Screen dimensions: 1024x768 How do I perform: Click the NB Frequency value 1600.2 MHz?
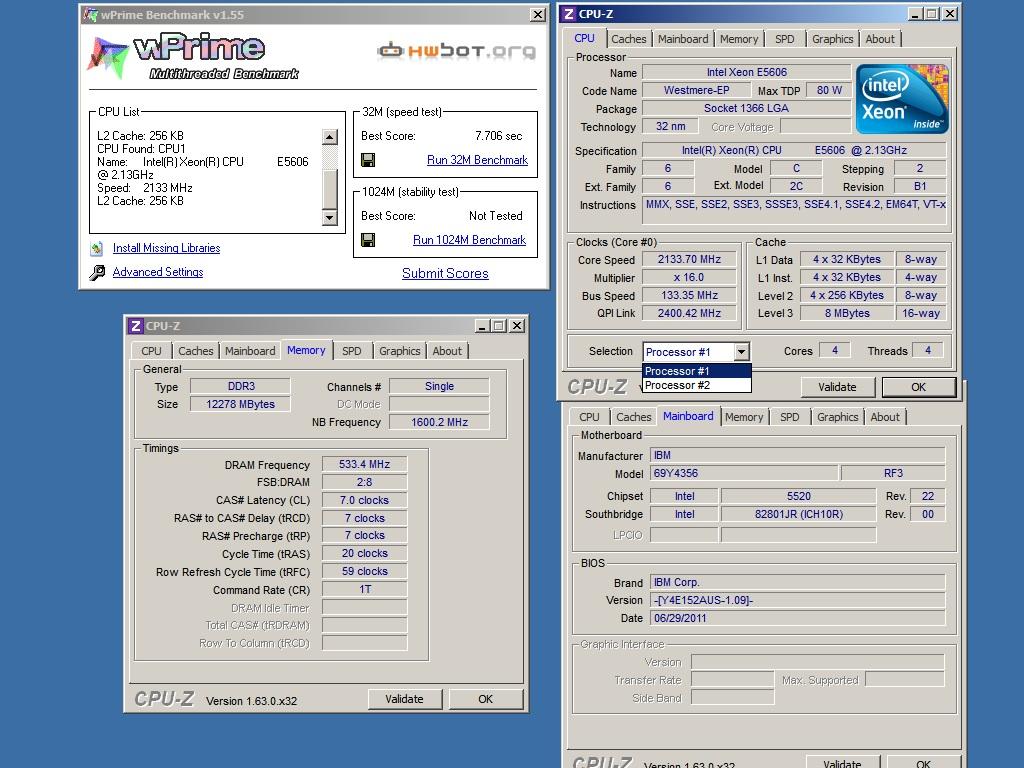click(440, 423)
